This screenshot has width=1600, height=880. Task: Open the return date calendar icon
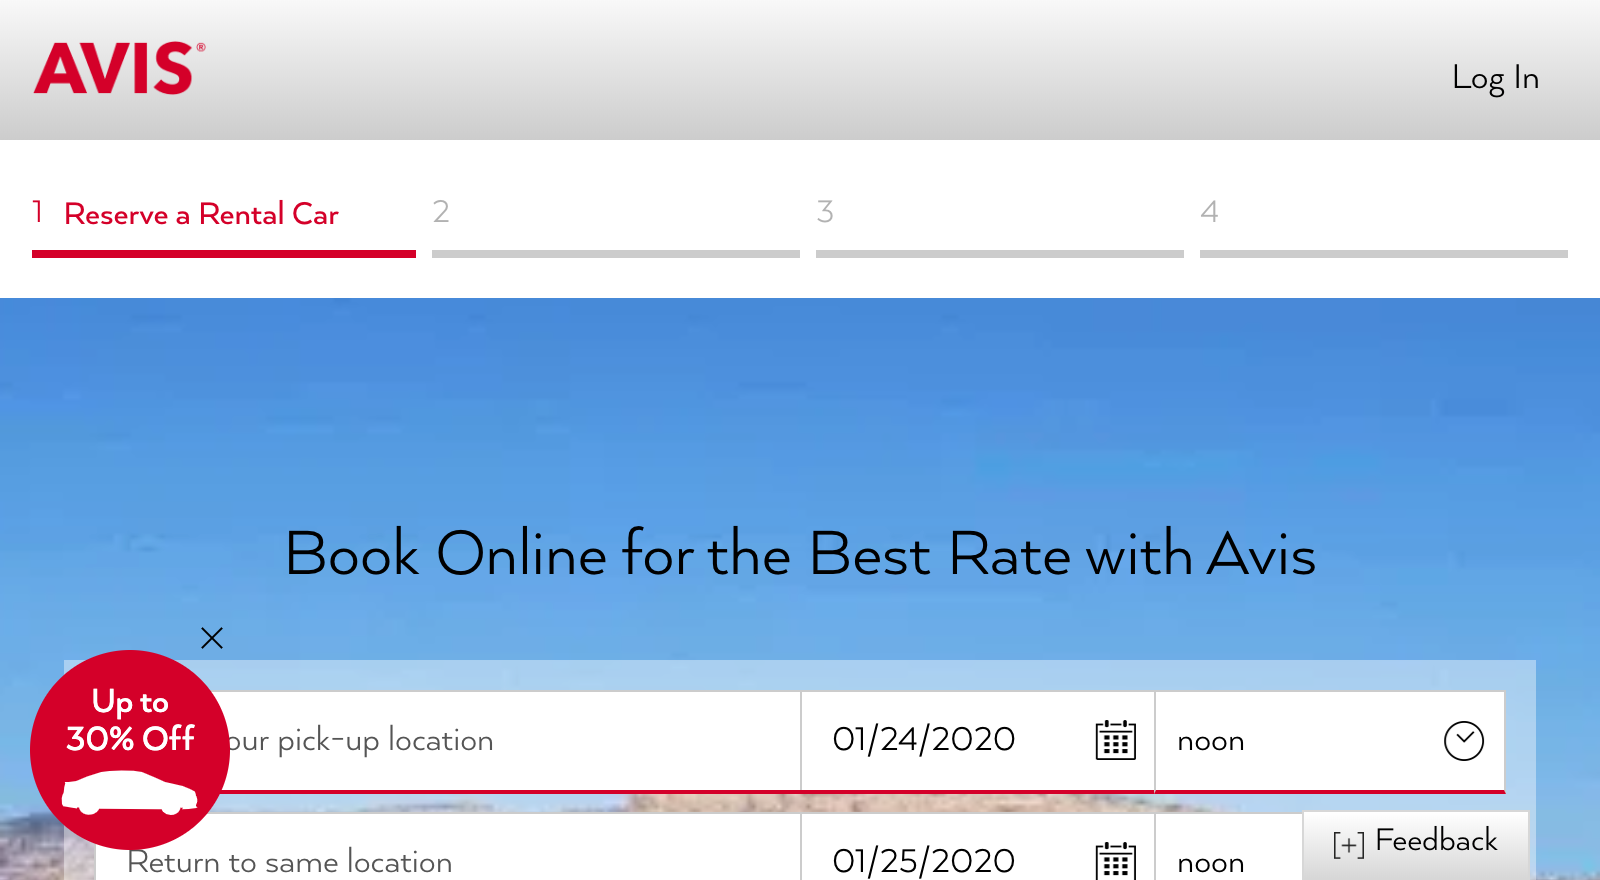pyautogui.click(x=1116, y=861)
